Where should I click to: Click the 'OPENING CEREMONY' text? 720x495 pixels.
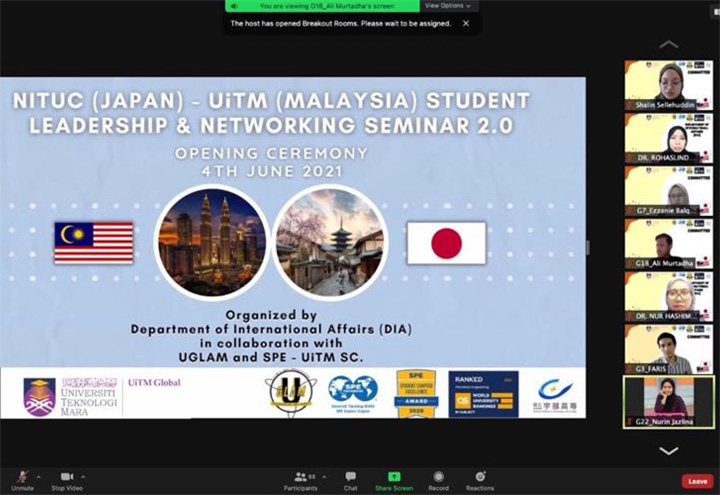[x=272, y=153]
